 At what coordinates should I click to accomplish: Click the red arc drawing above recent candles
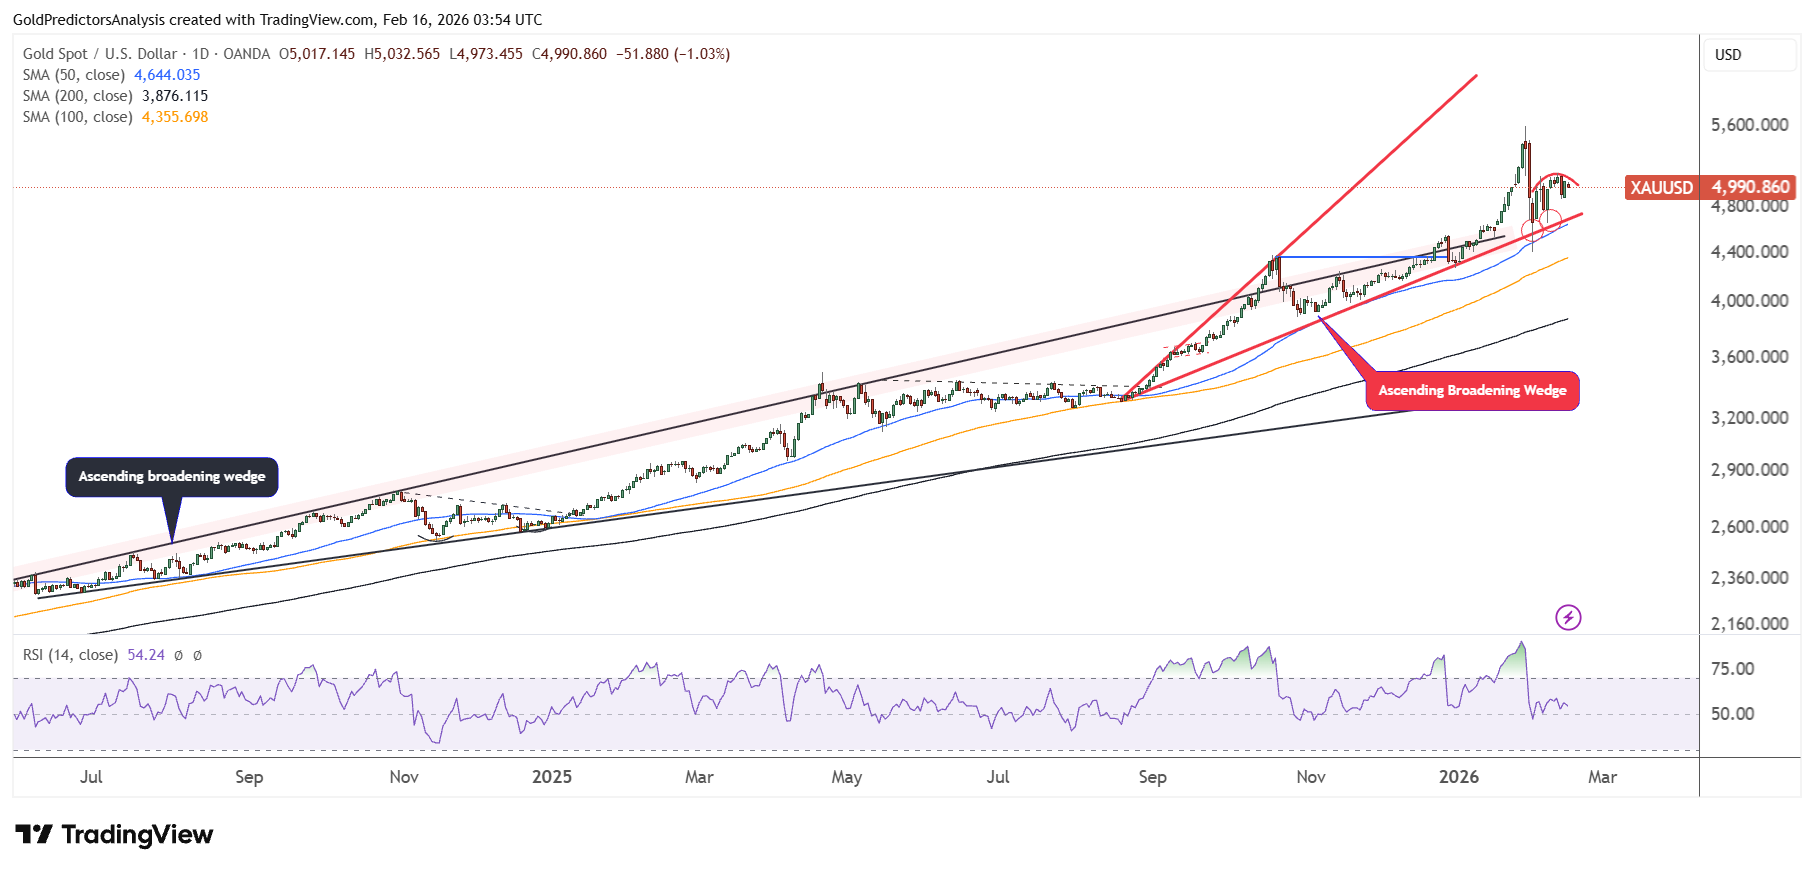tap(1555, 176)
